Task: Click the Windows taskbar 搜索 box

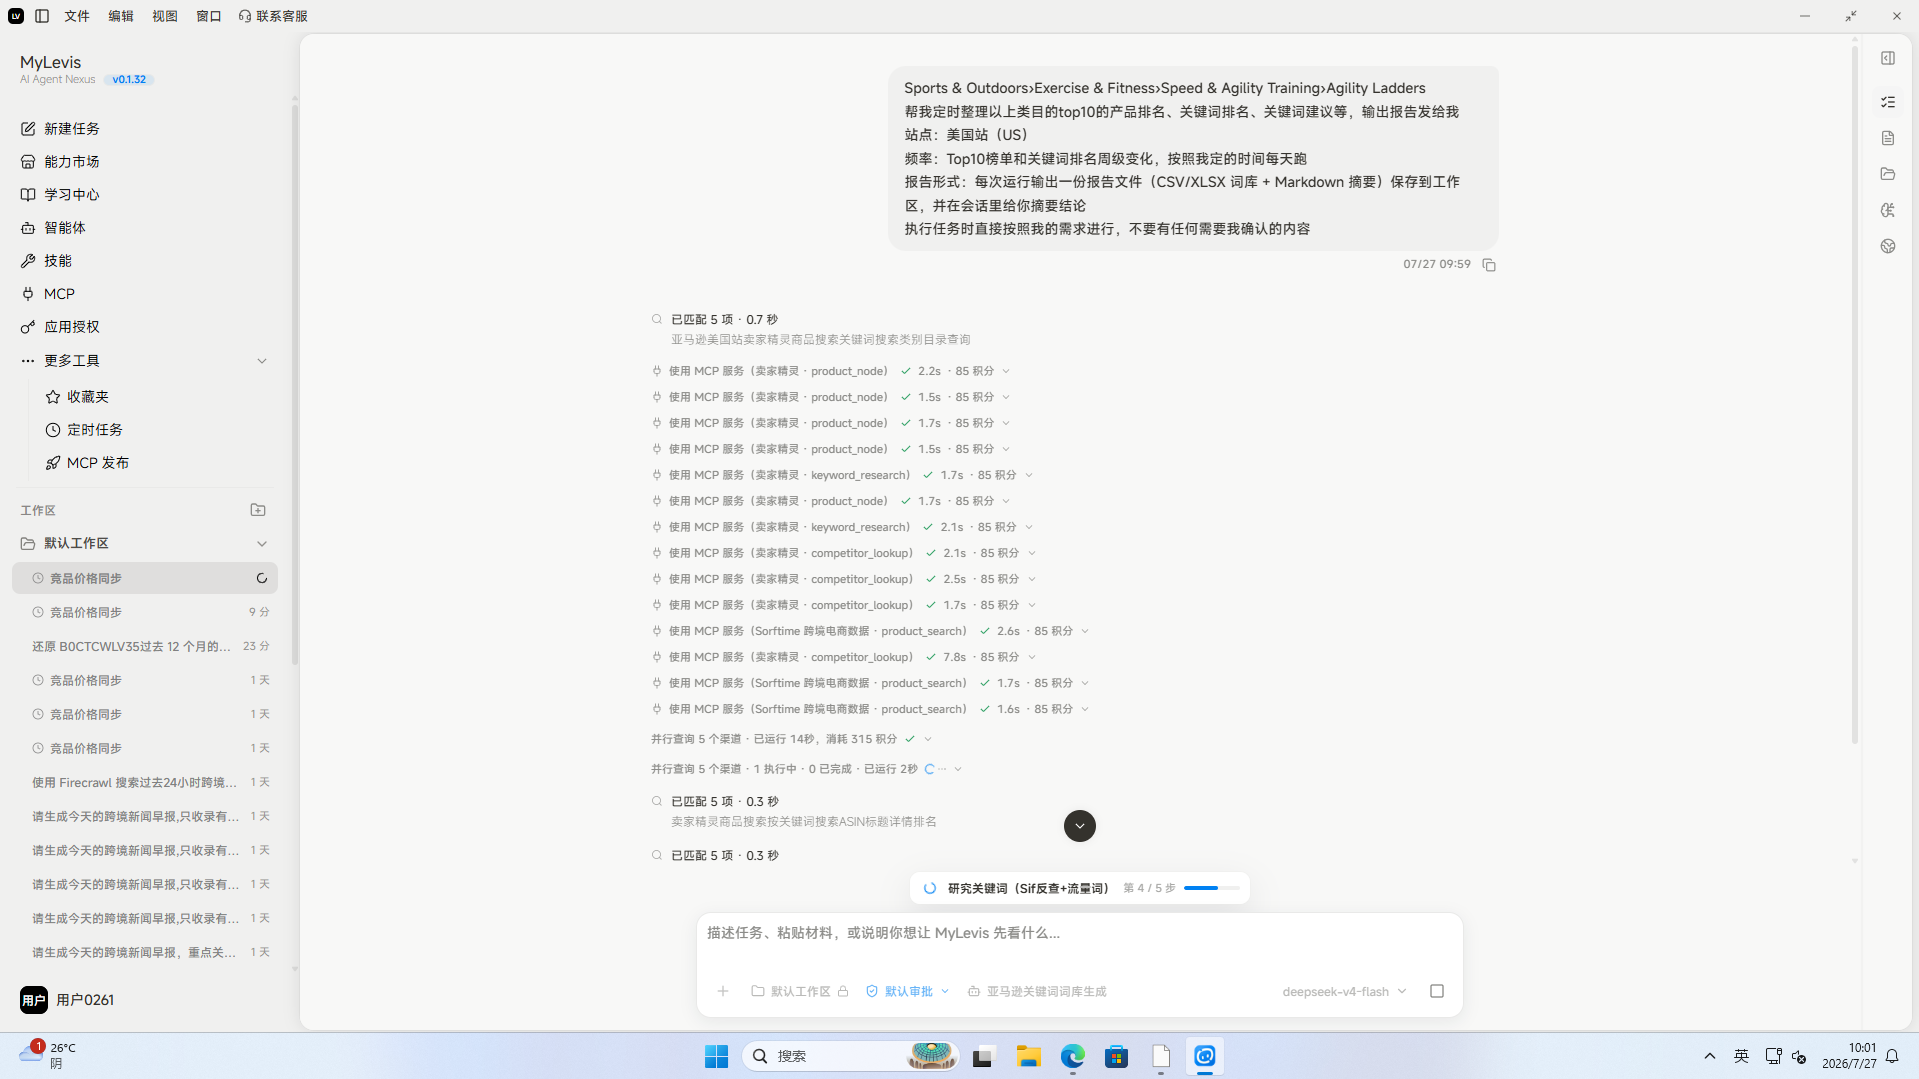Action: [850, 1056]
